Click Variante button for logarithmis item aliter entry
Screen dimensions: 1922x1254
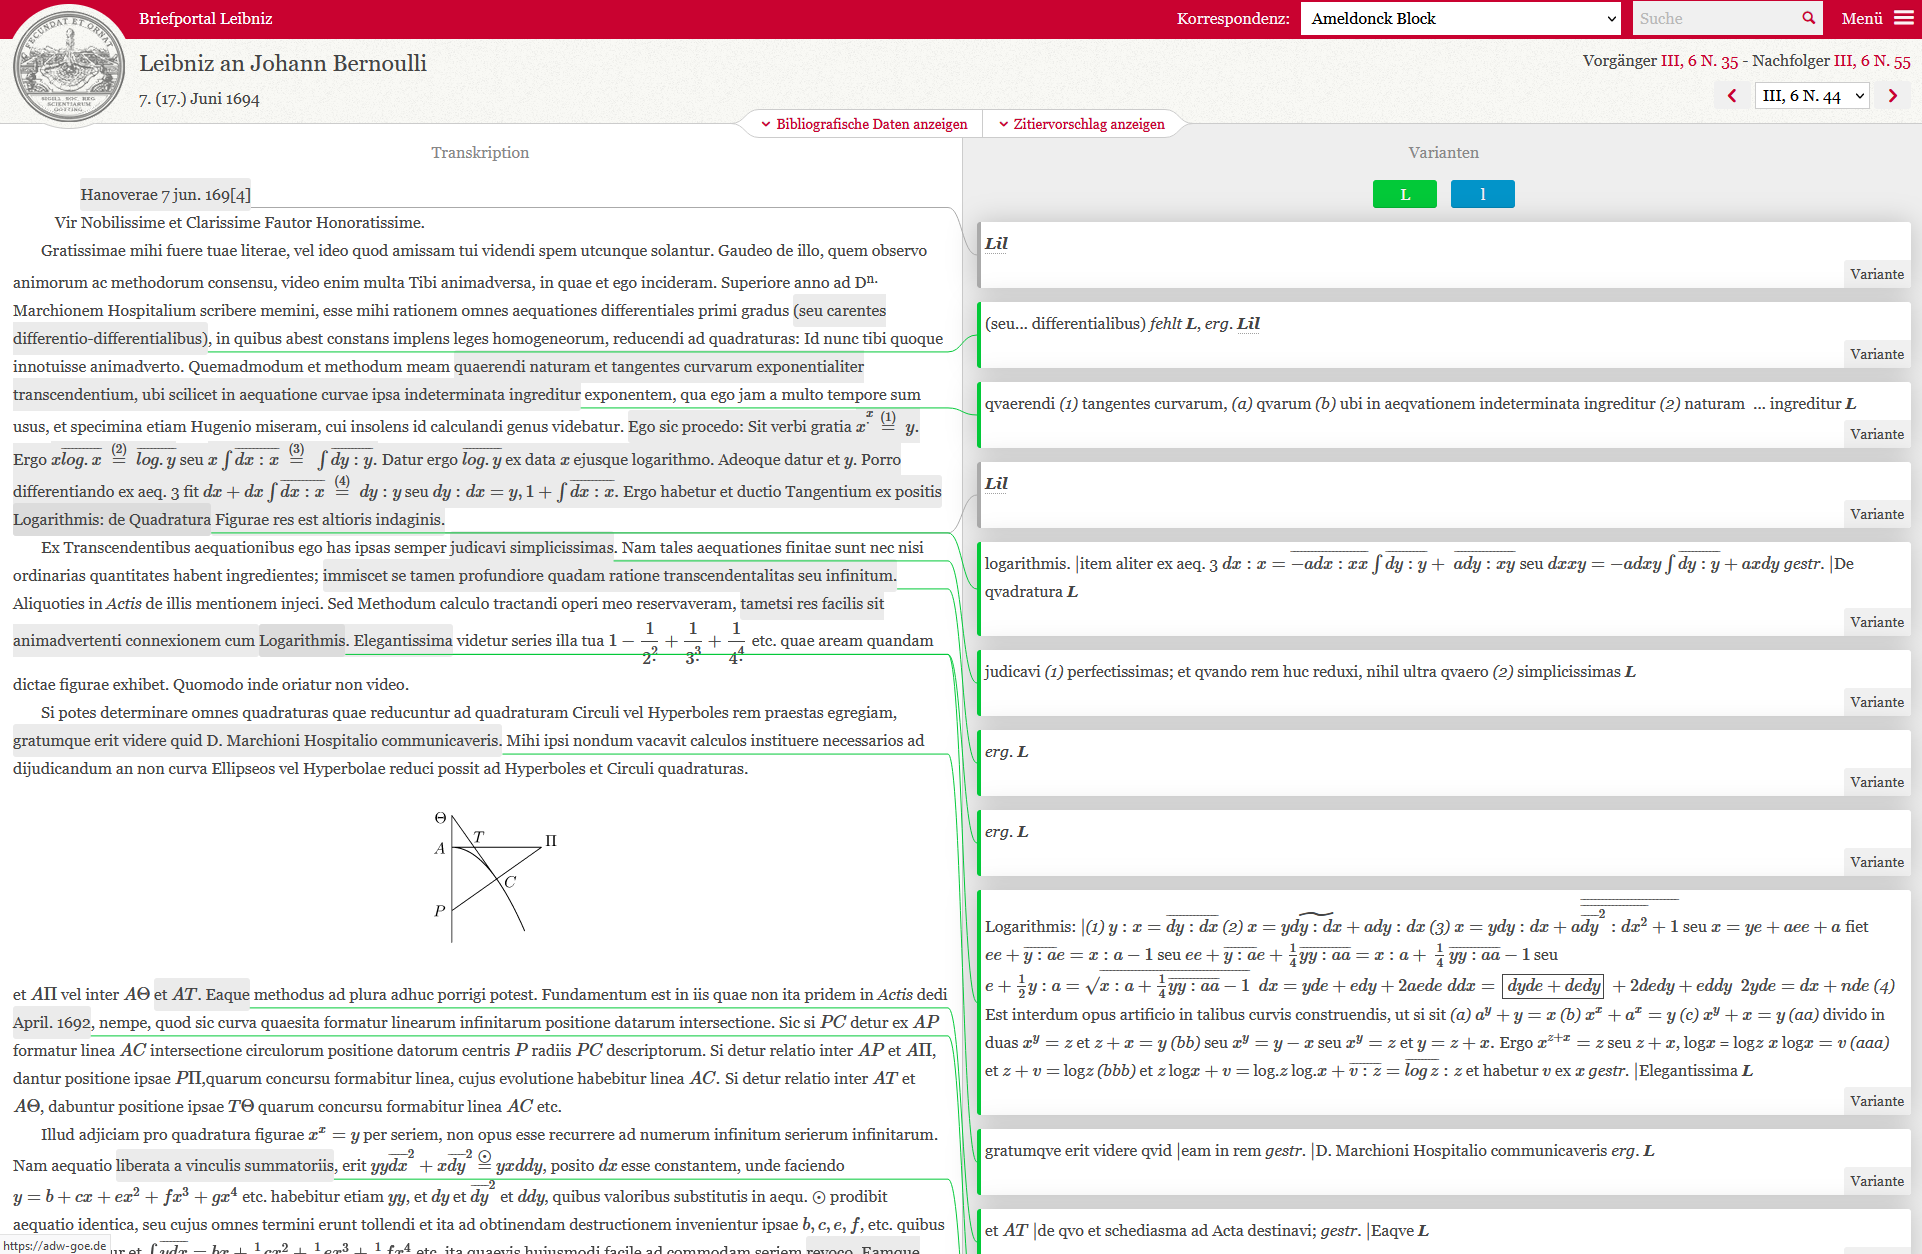pos(1876,622)
